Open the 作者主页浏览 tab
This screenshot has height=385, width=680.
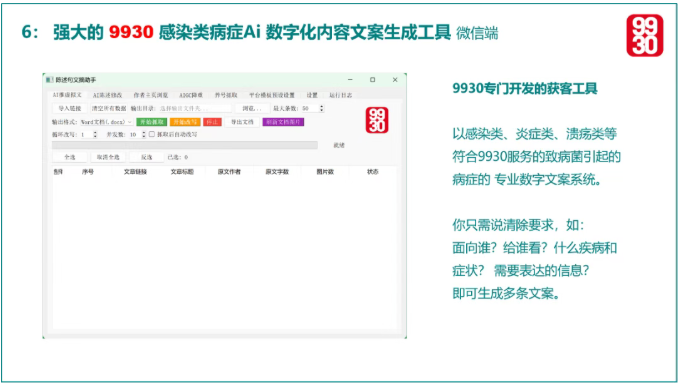[150, 95]
